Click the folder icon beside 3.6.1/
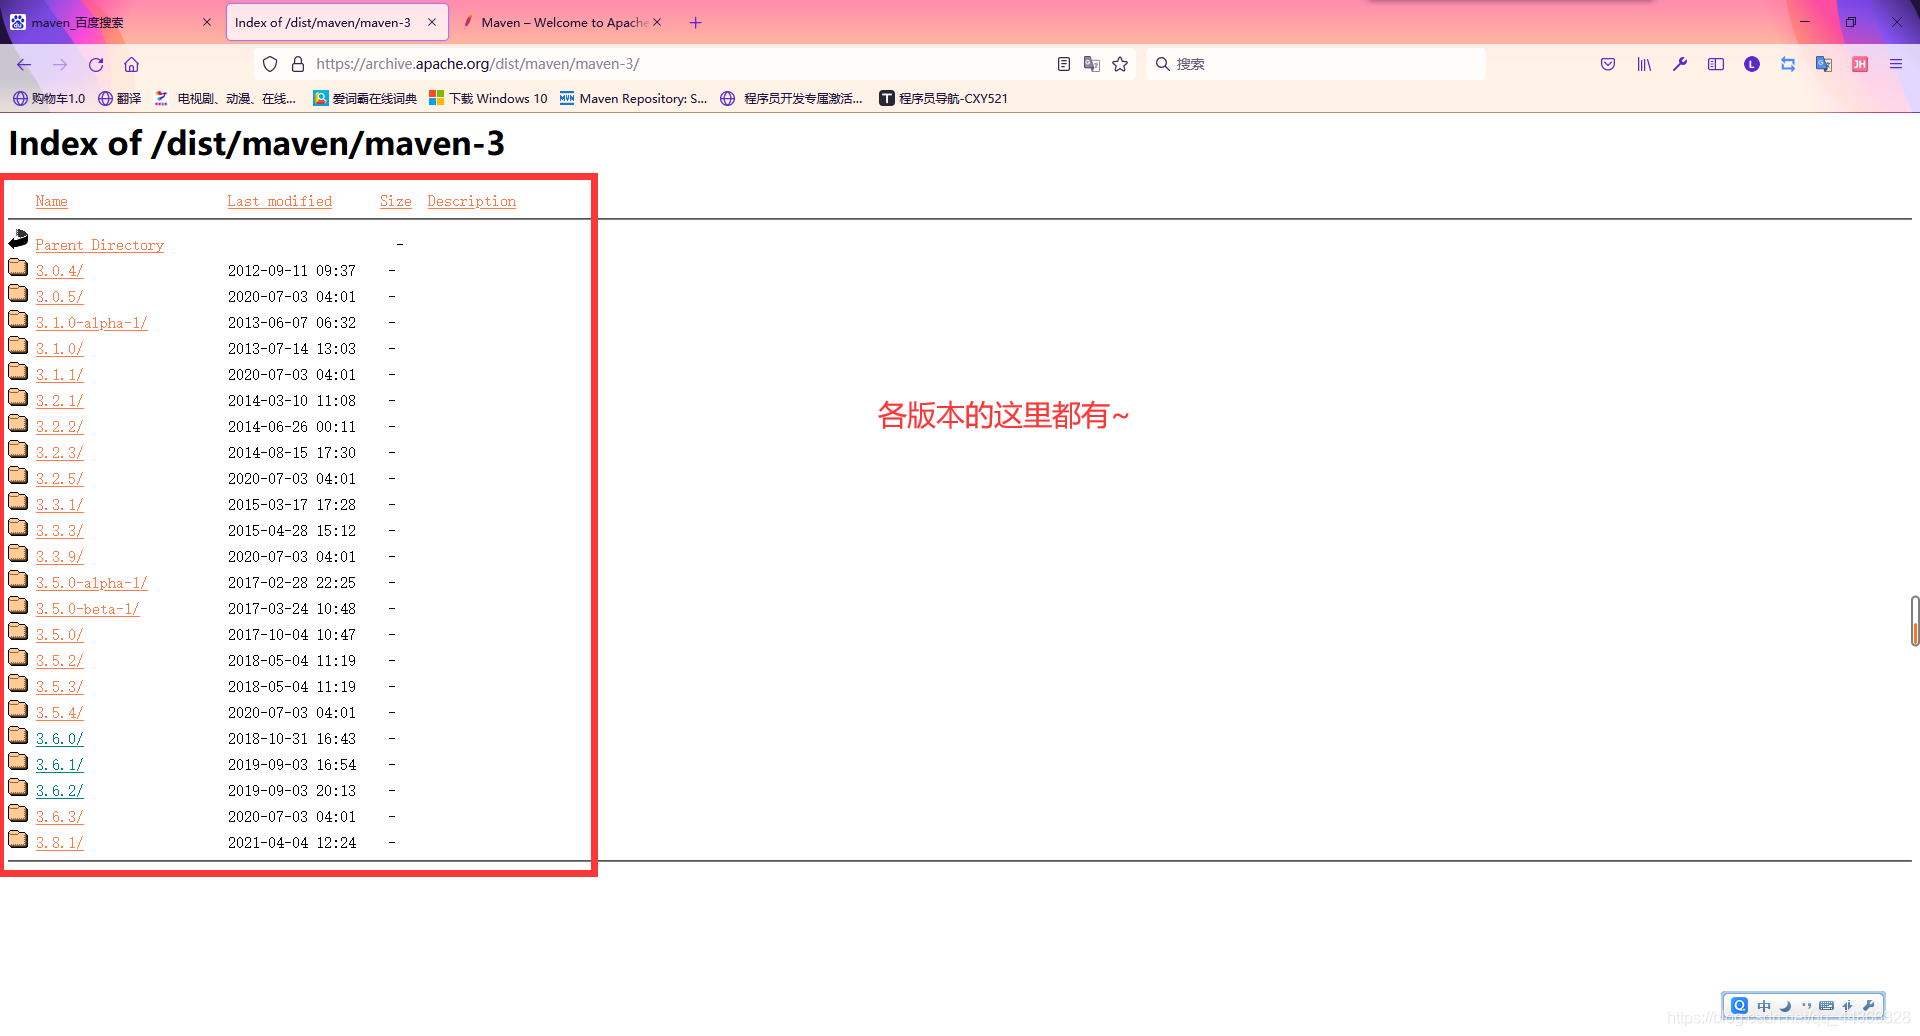This screenshot has height=1036, width=1920. coord(18,761)
